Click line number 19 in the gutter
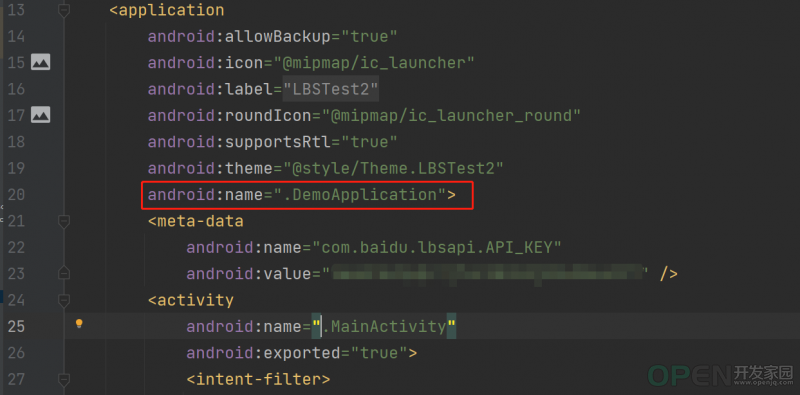This screenshot has height=395, width=800. pyautogui.click(x=17, y=168)
